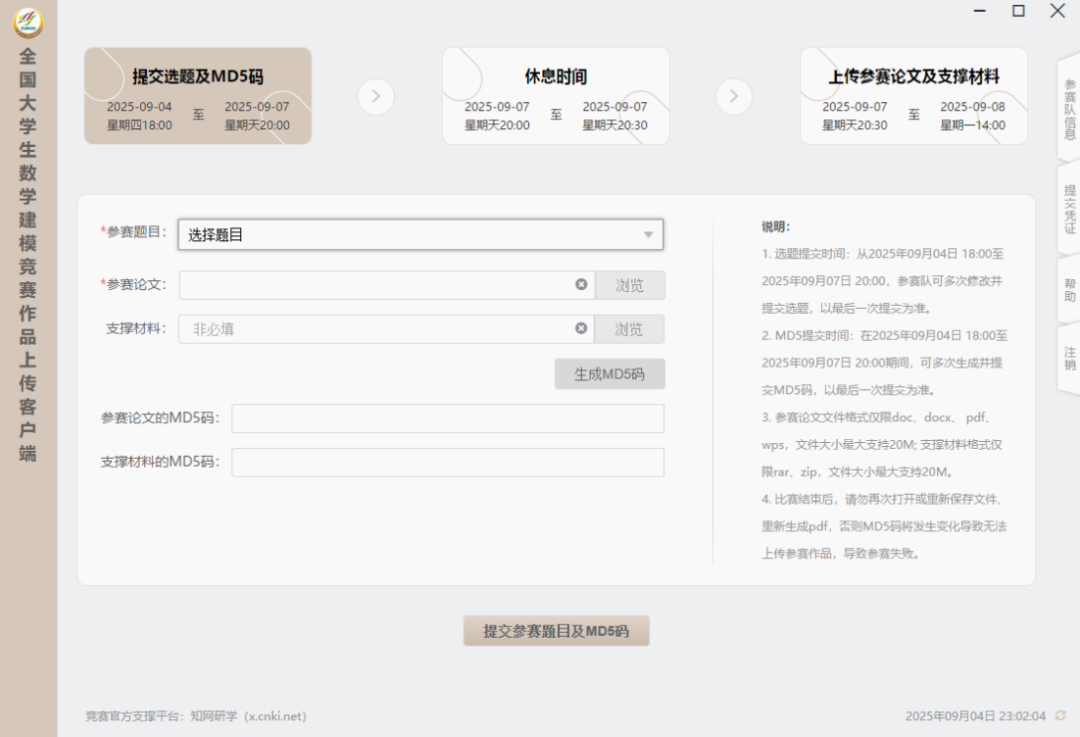Click the 生成MD5码 button
This screenshot has height=737, width=1080.
610,374
